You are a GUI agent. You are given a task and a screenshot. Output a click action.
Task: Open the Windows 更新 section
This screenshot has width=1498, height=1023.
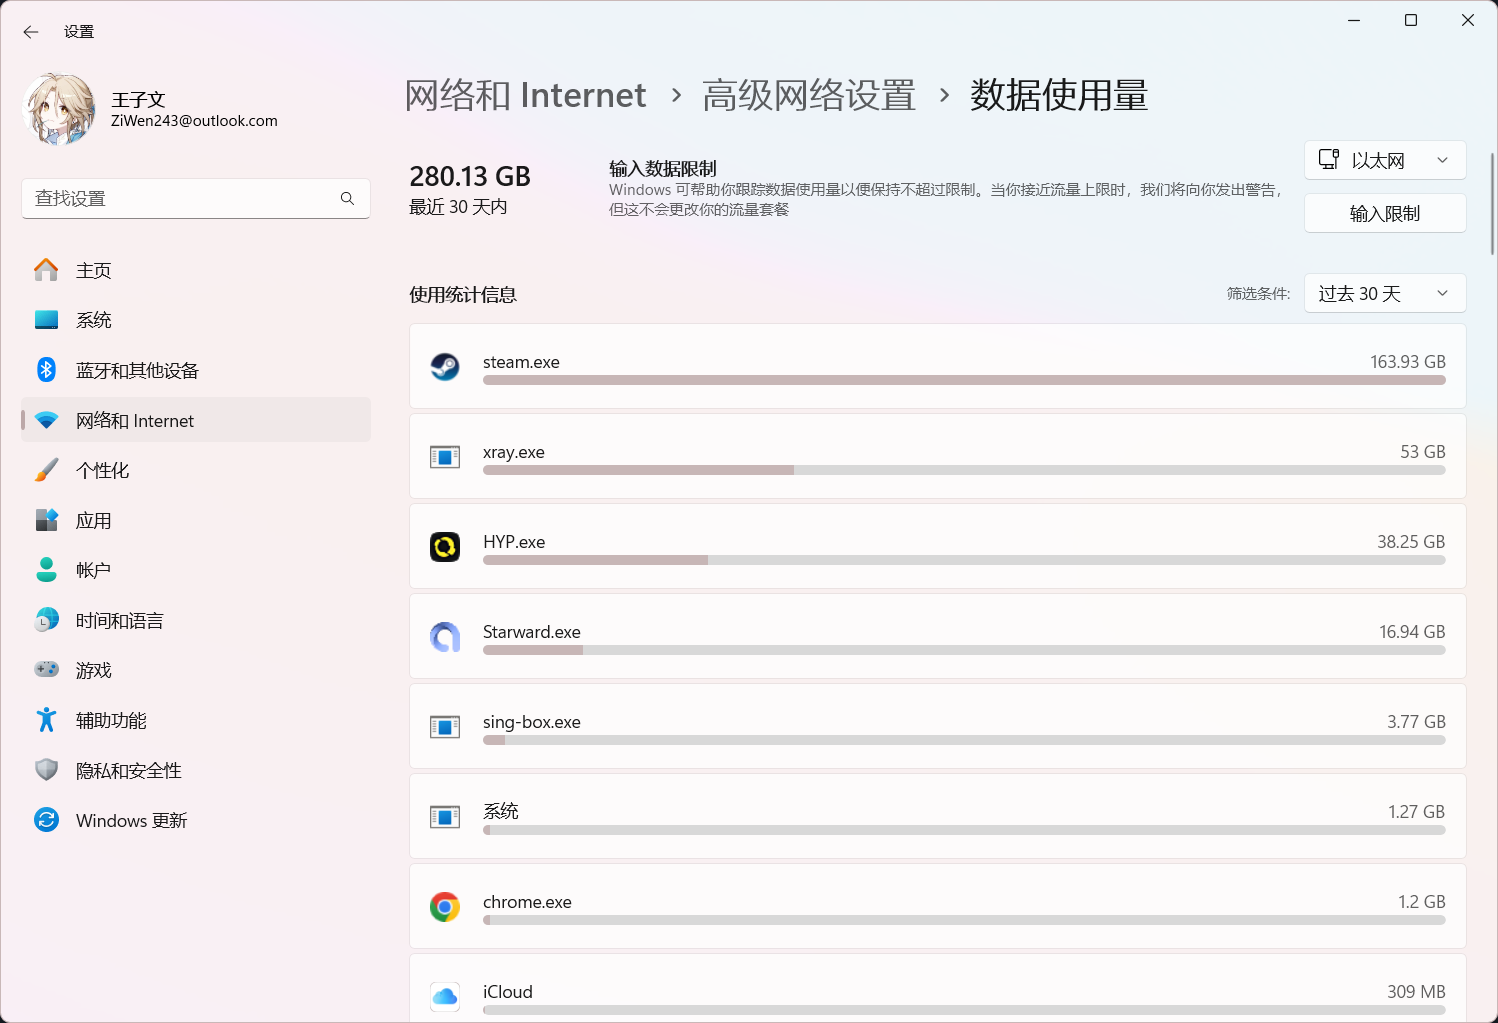click(x=131, y=820)
